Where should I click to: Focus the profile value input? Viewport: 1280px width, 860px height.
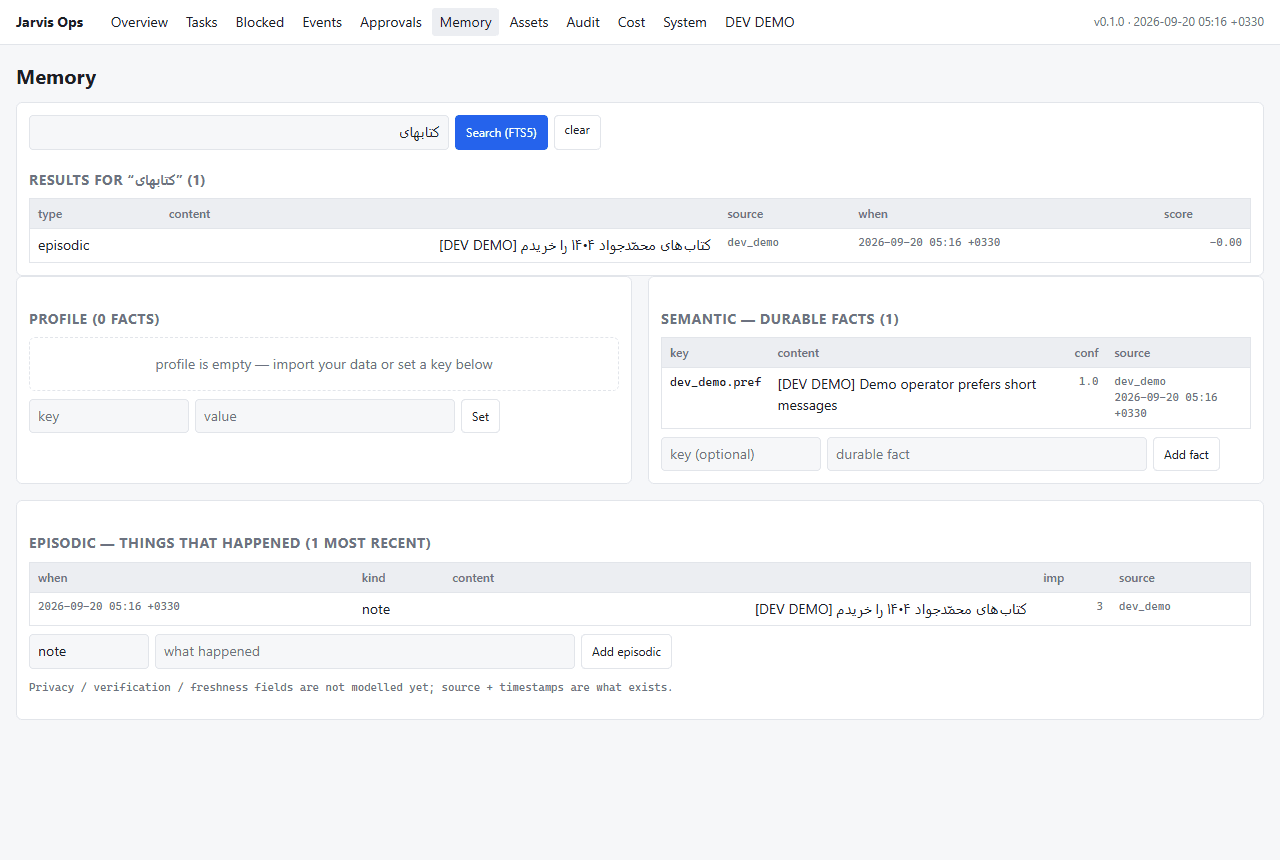tap(325, 416)
